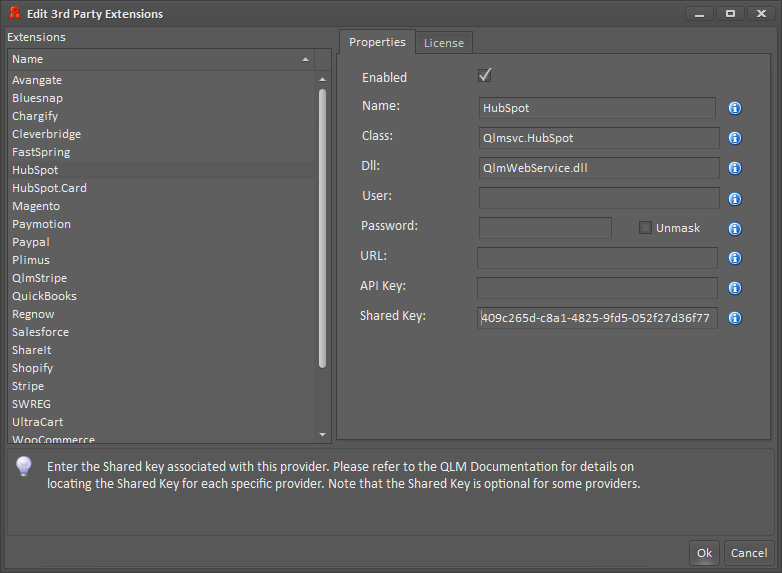This screenshot has height=573, width=782.
Task: Select UltraCart in the extensions list
Action: click(x=161, y=422)
